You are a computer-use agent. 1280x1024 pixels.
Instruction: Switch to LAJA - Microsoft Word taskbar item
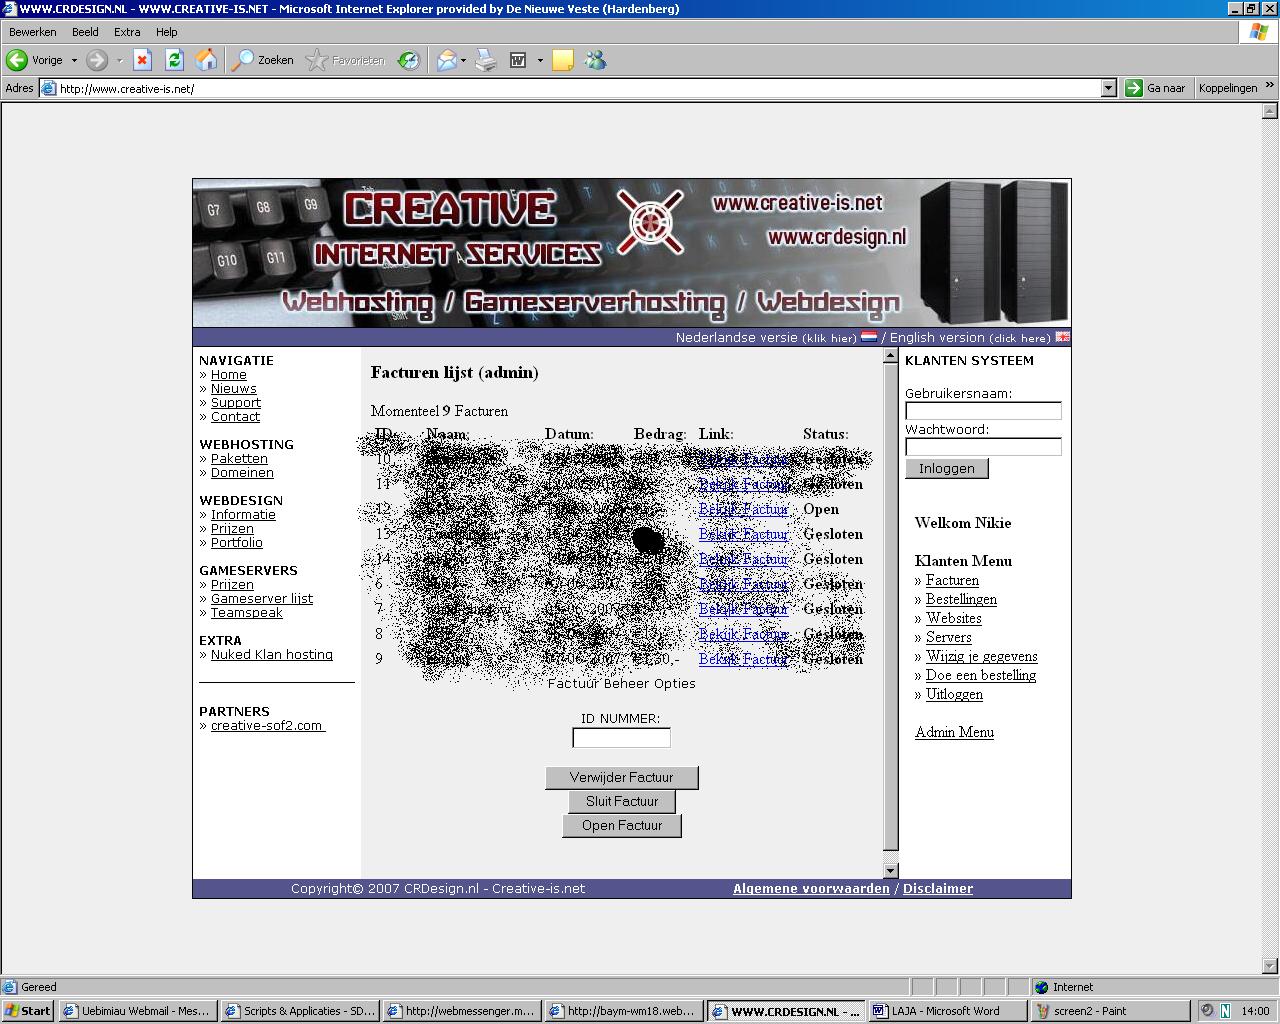[x=947, y=1011]
